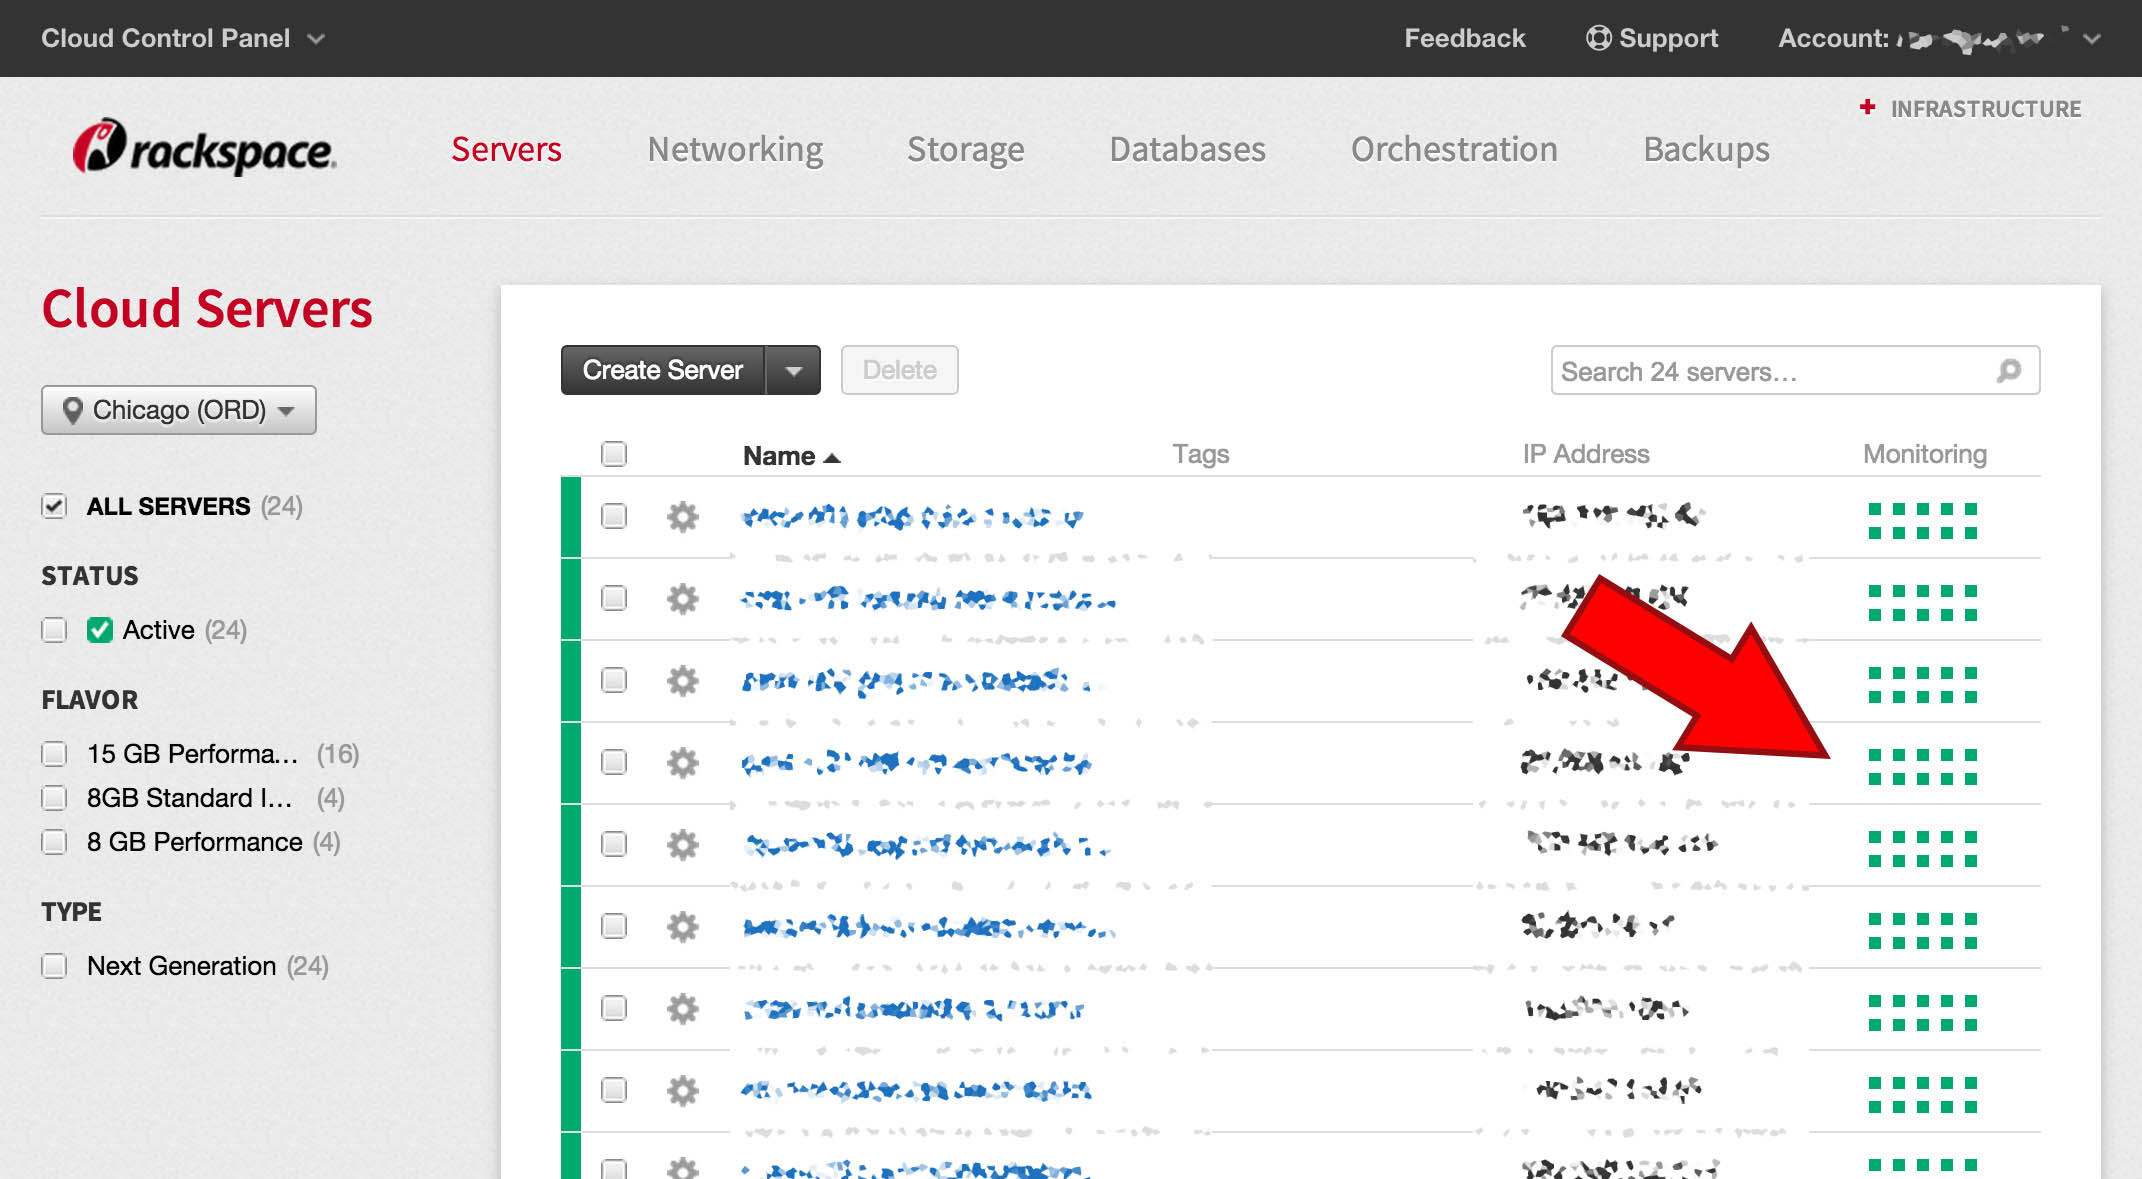This screenshot has height=1179, width=2142.
Task: Click the Create Server button
Action: 663,369
